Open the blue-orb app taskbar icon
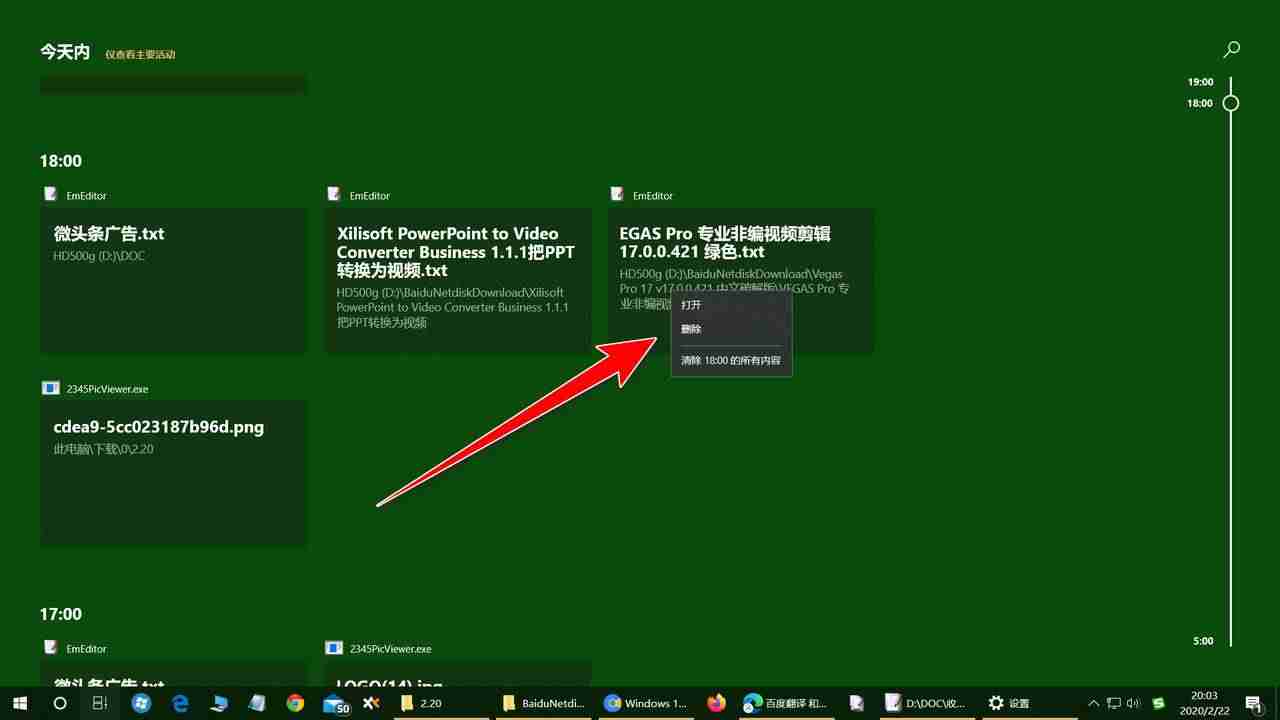This screenshot has width=1280, height=720. pyautogui.click(x=141, y=703)
